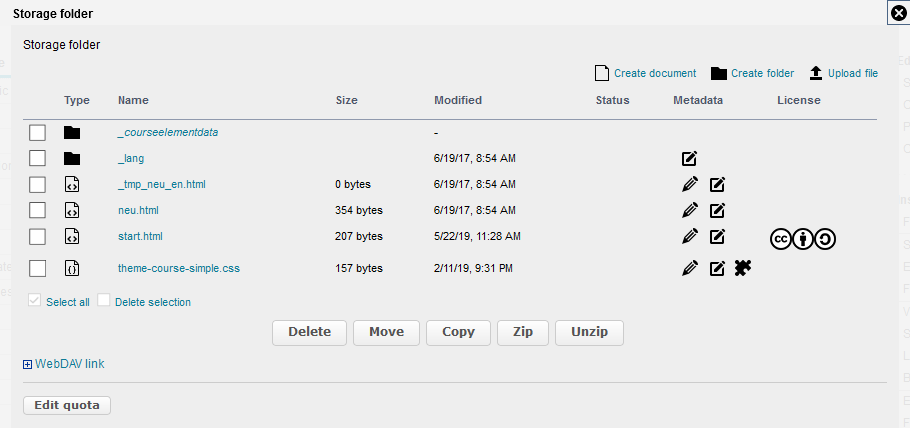Open metadata for _tmp_neu_en.html
This screenshot has width=910, height=428.
(x=717, y=184)
